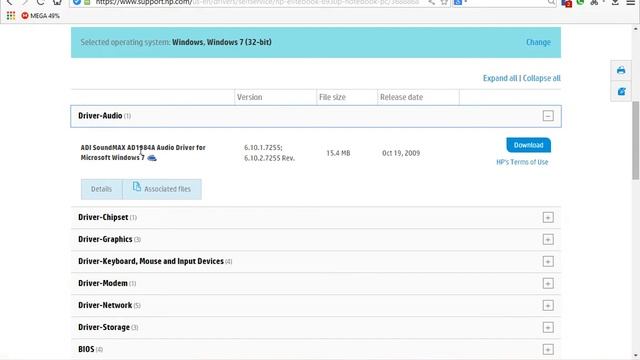Click the small icon after 'Microsoft Windows 7'
640x360 pixels.
[x=152, y=158]
